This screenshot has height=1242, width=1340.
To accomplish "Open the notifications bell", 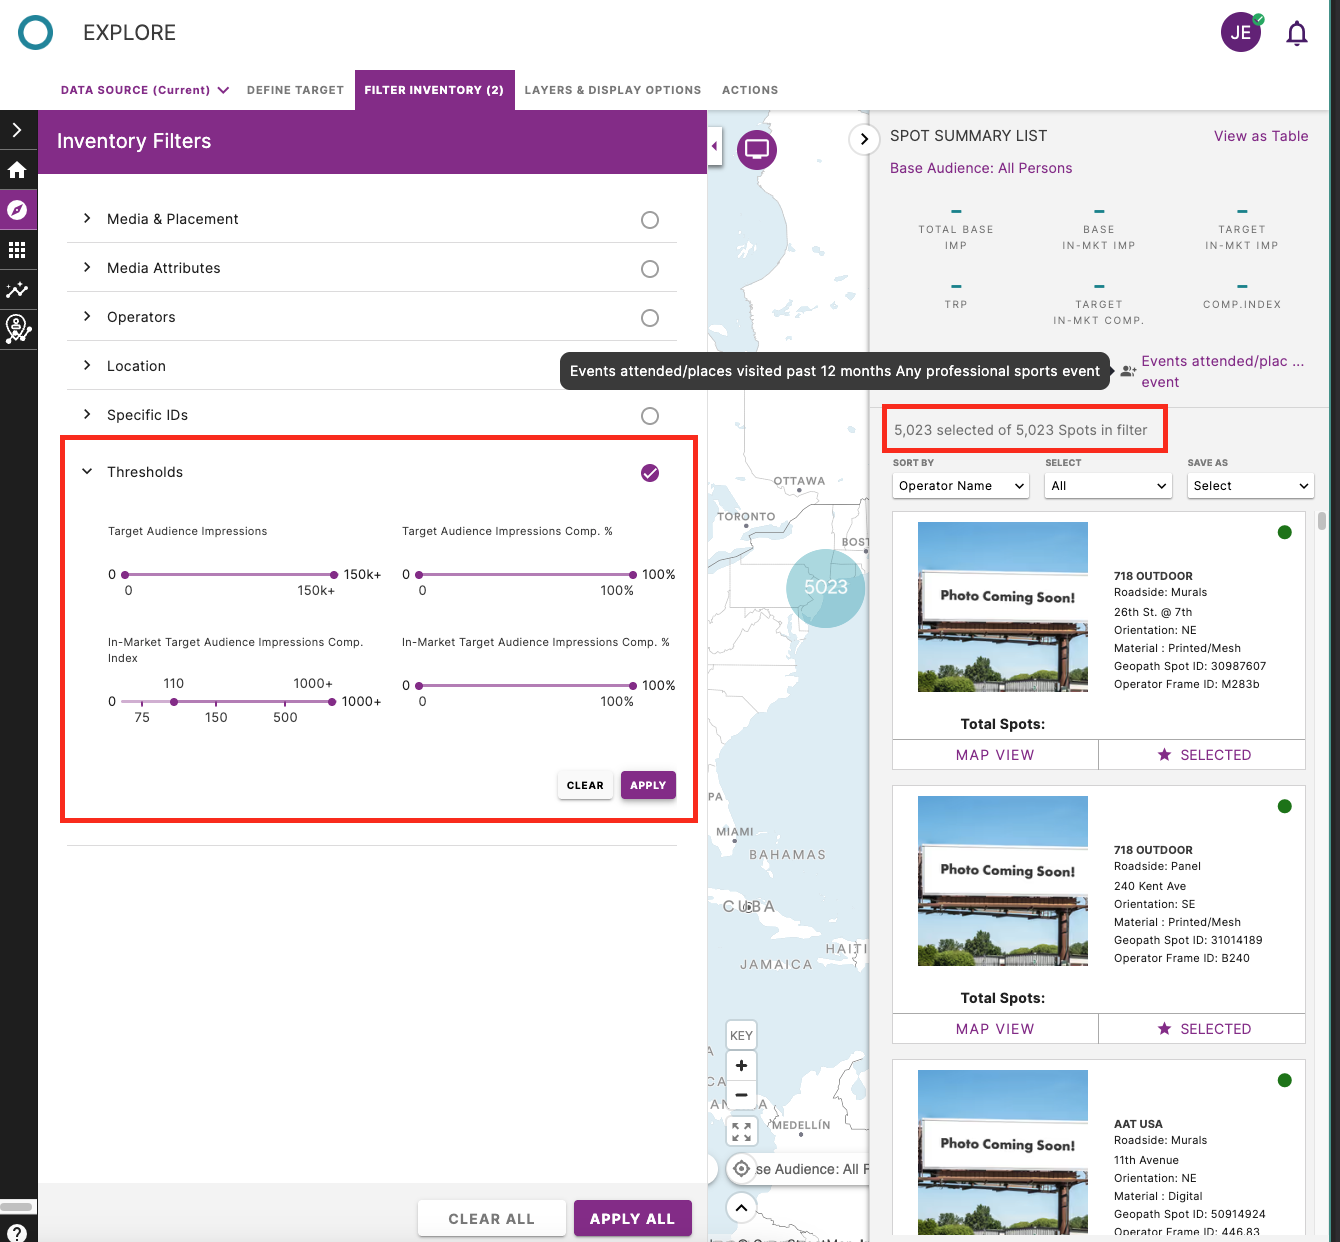I will (1297, 33).
